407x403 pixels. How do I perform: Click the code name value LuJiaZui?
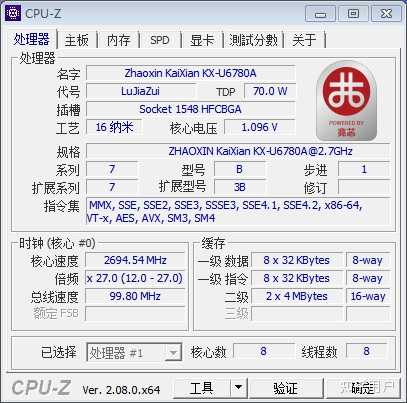point(140,91)
